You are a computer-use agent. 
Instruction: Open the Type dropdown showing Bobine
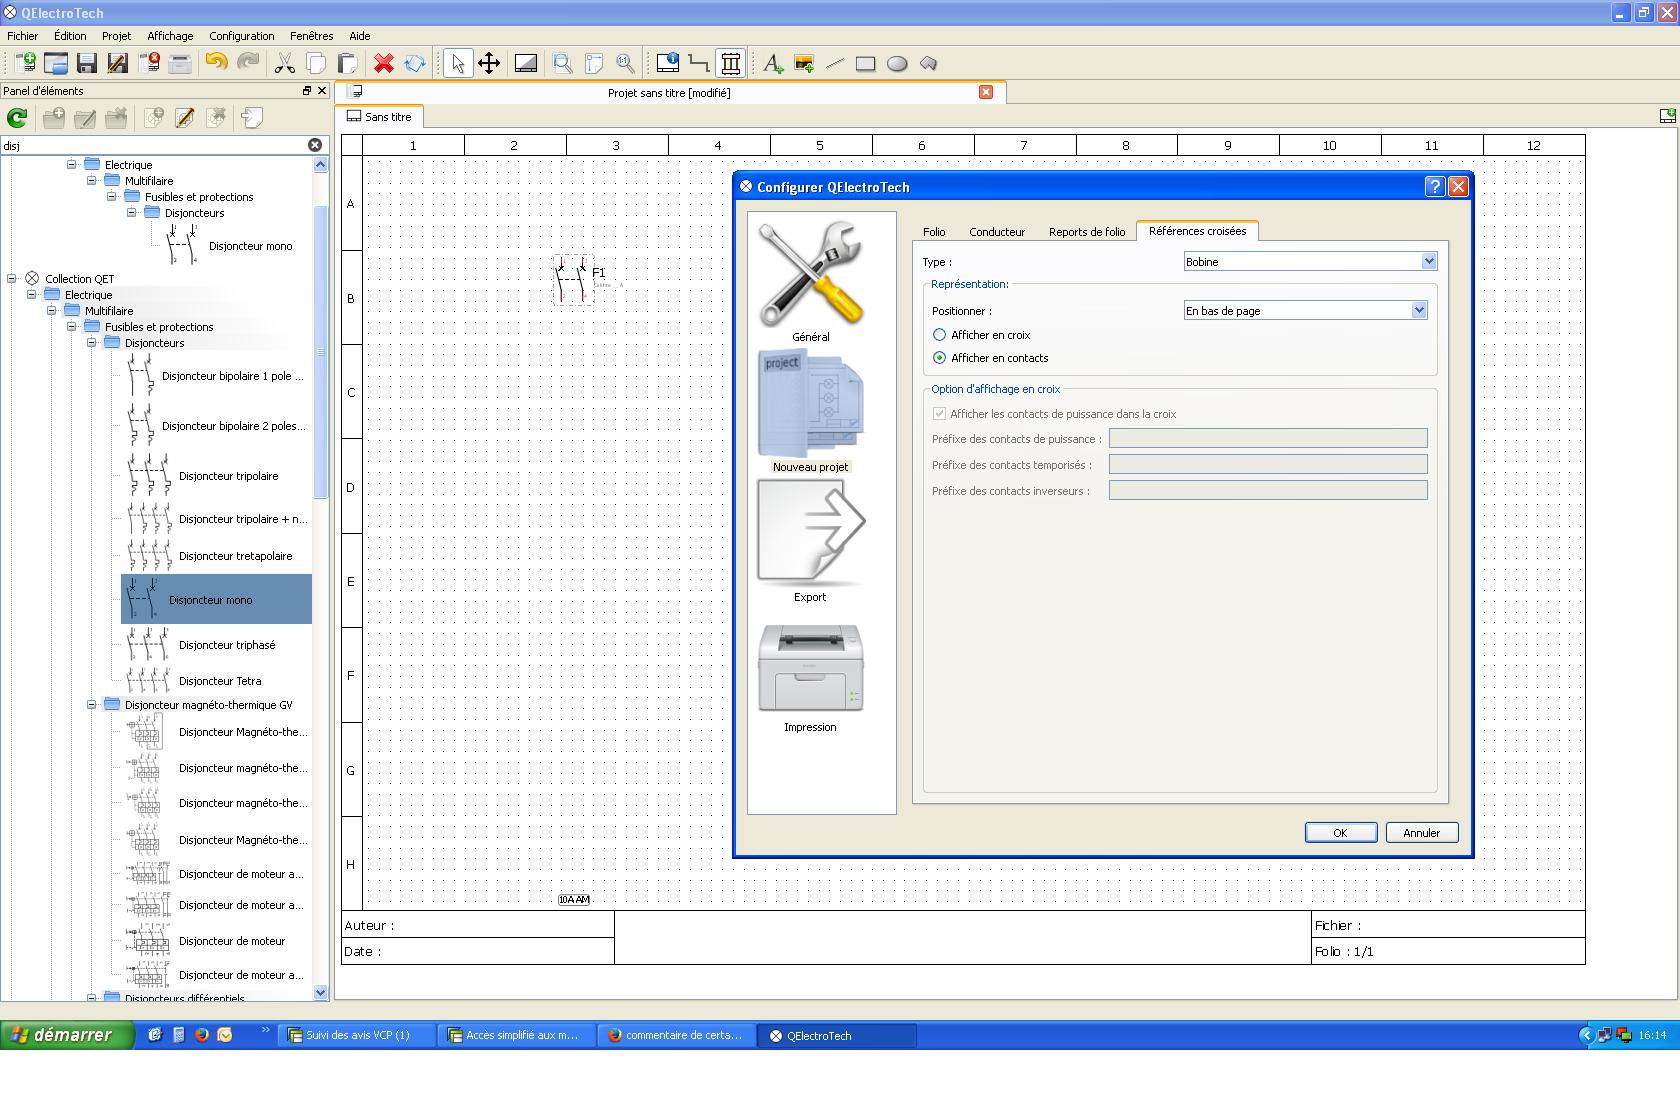[x=1310, y=262]
